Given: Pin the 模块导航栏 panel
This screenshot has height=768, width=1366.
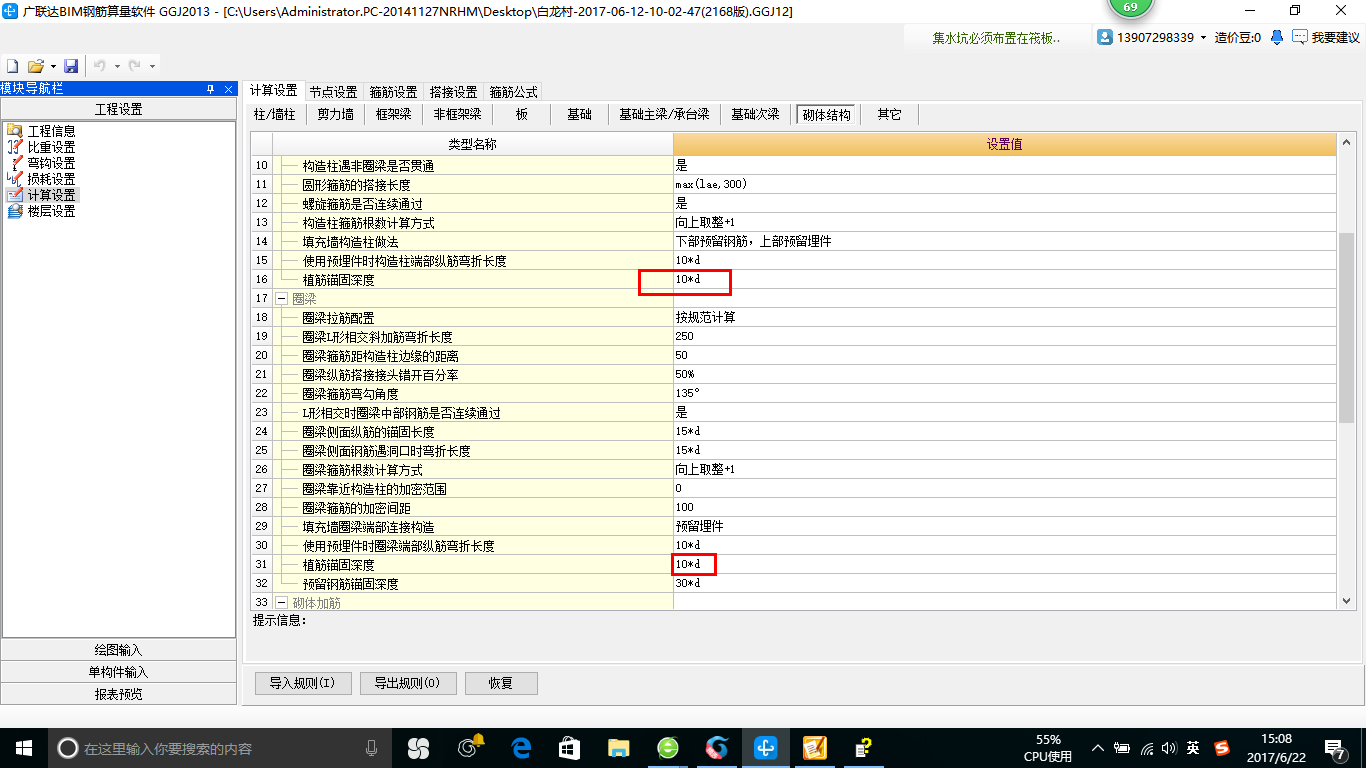Looking at the screenshot, I should (x=210, y=89).
